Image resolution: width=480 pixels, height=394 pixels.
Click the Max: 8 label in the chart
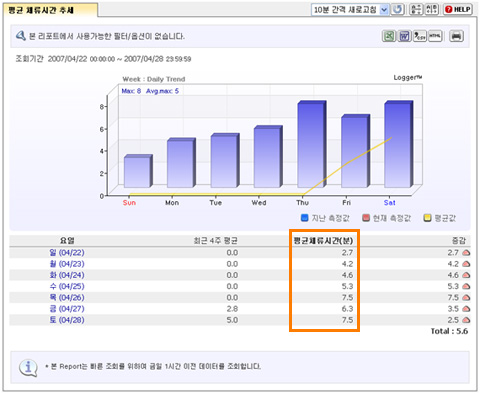coord(131,91)
